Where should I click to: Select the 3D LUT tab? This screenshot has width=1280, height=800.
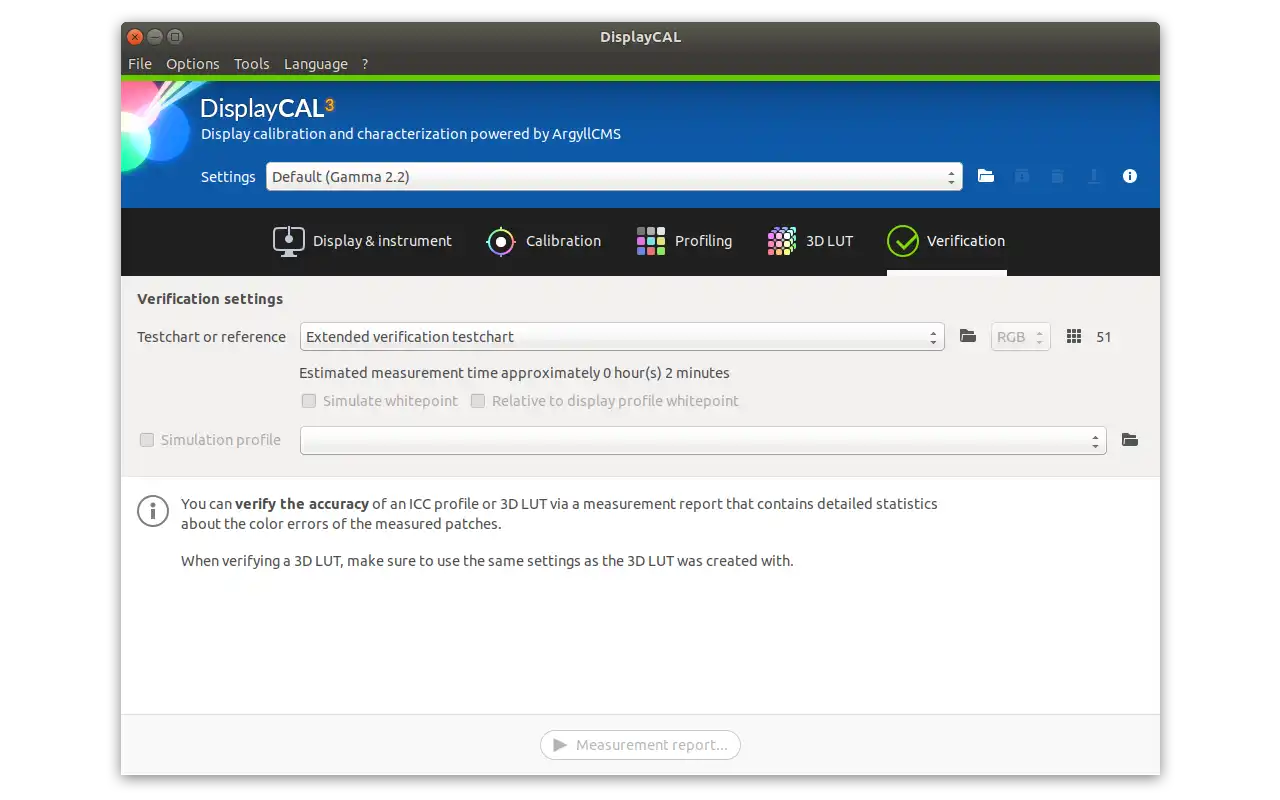point(810,241)
